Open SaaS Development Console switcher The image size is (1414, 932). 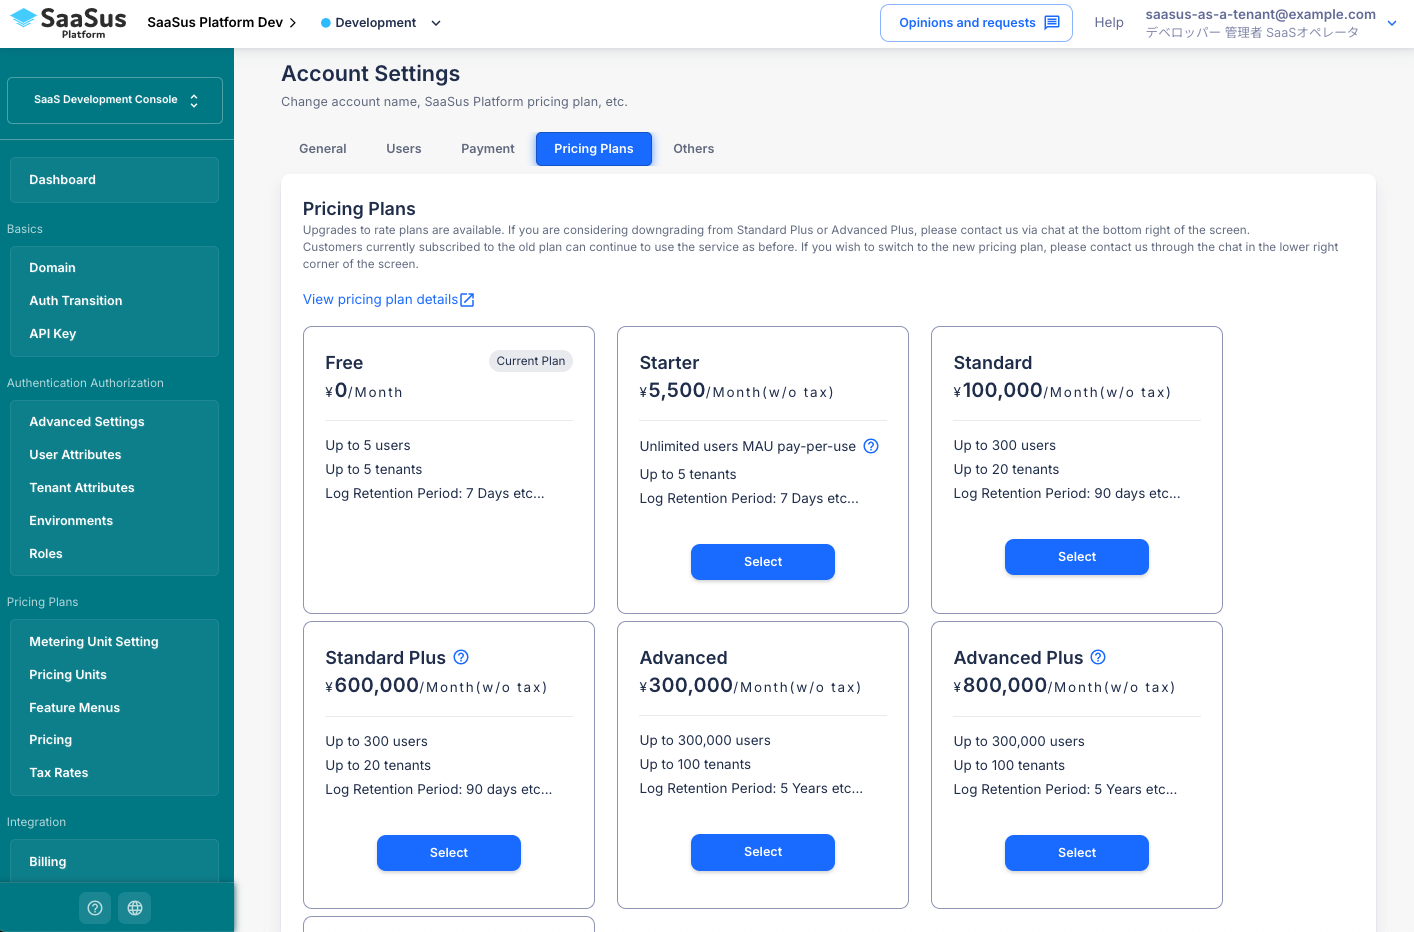click(115, 101)
